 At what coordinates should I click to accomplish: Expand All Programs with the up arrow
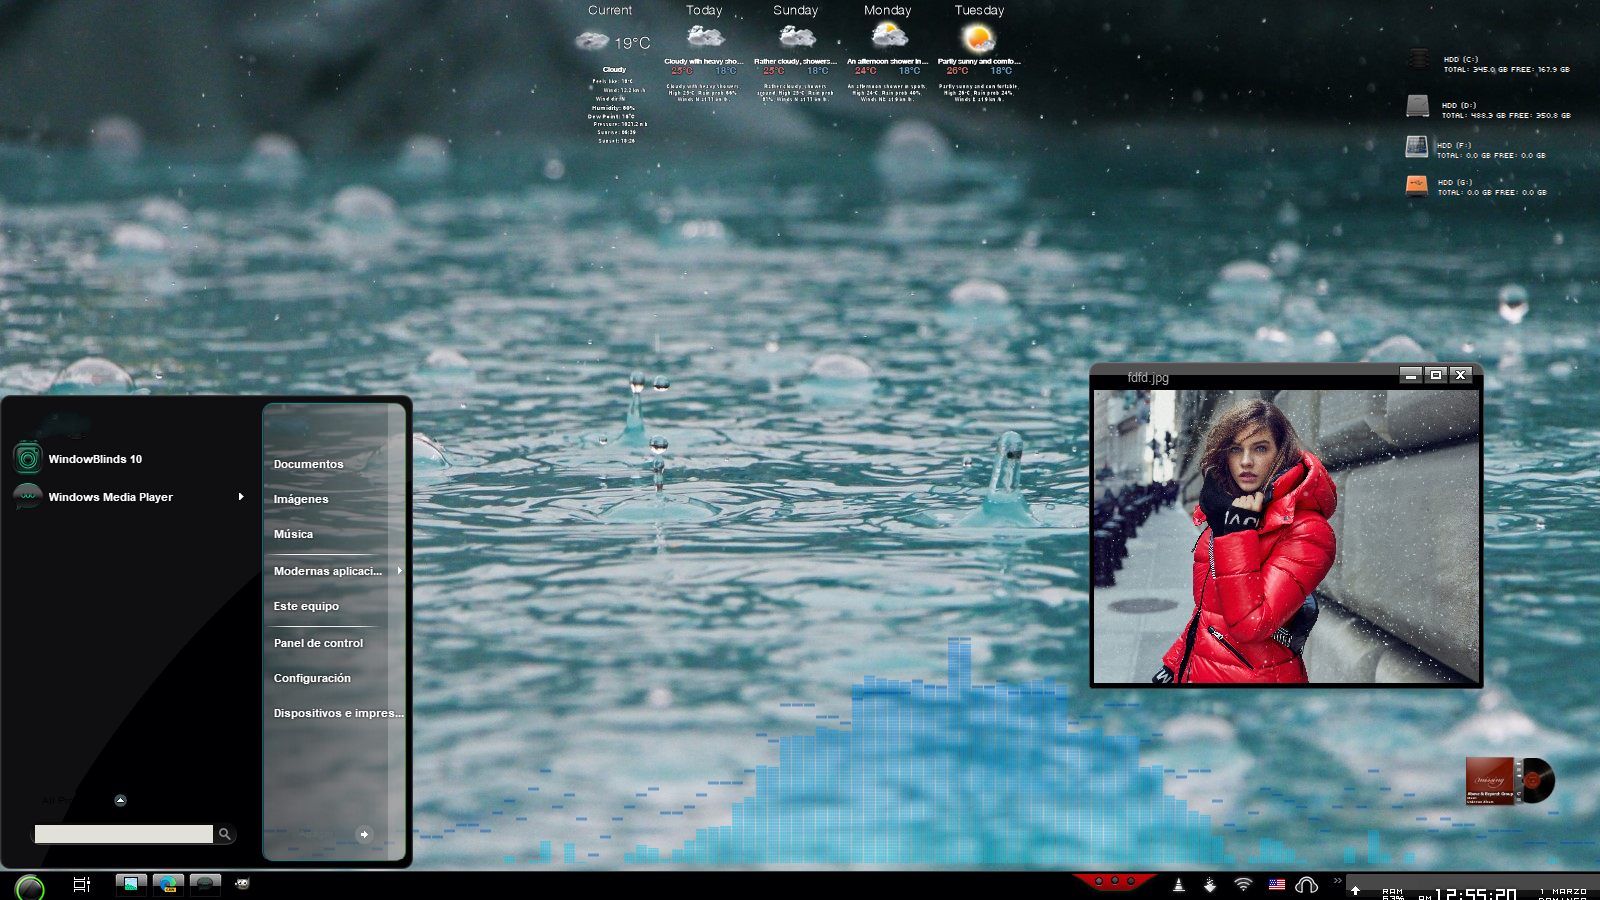120,800
